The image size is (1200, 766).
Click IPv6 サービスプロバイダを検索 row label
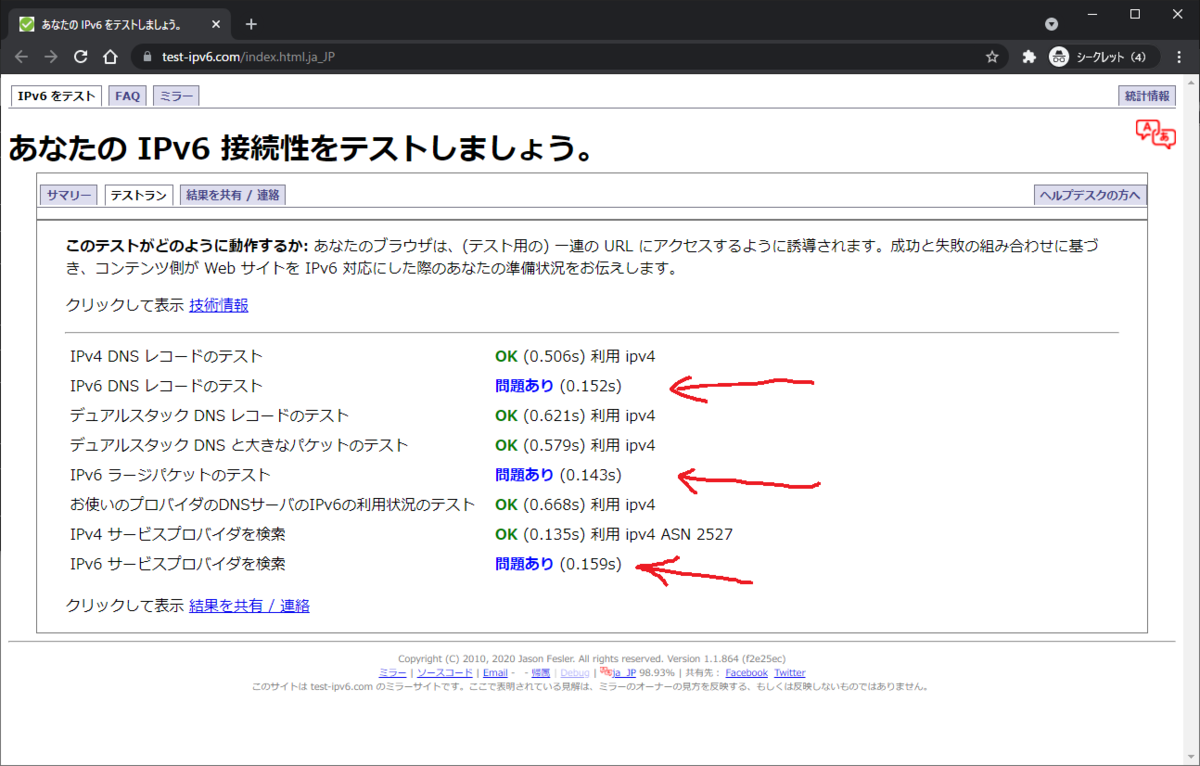pyautogui.click(x=177, y=564)
